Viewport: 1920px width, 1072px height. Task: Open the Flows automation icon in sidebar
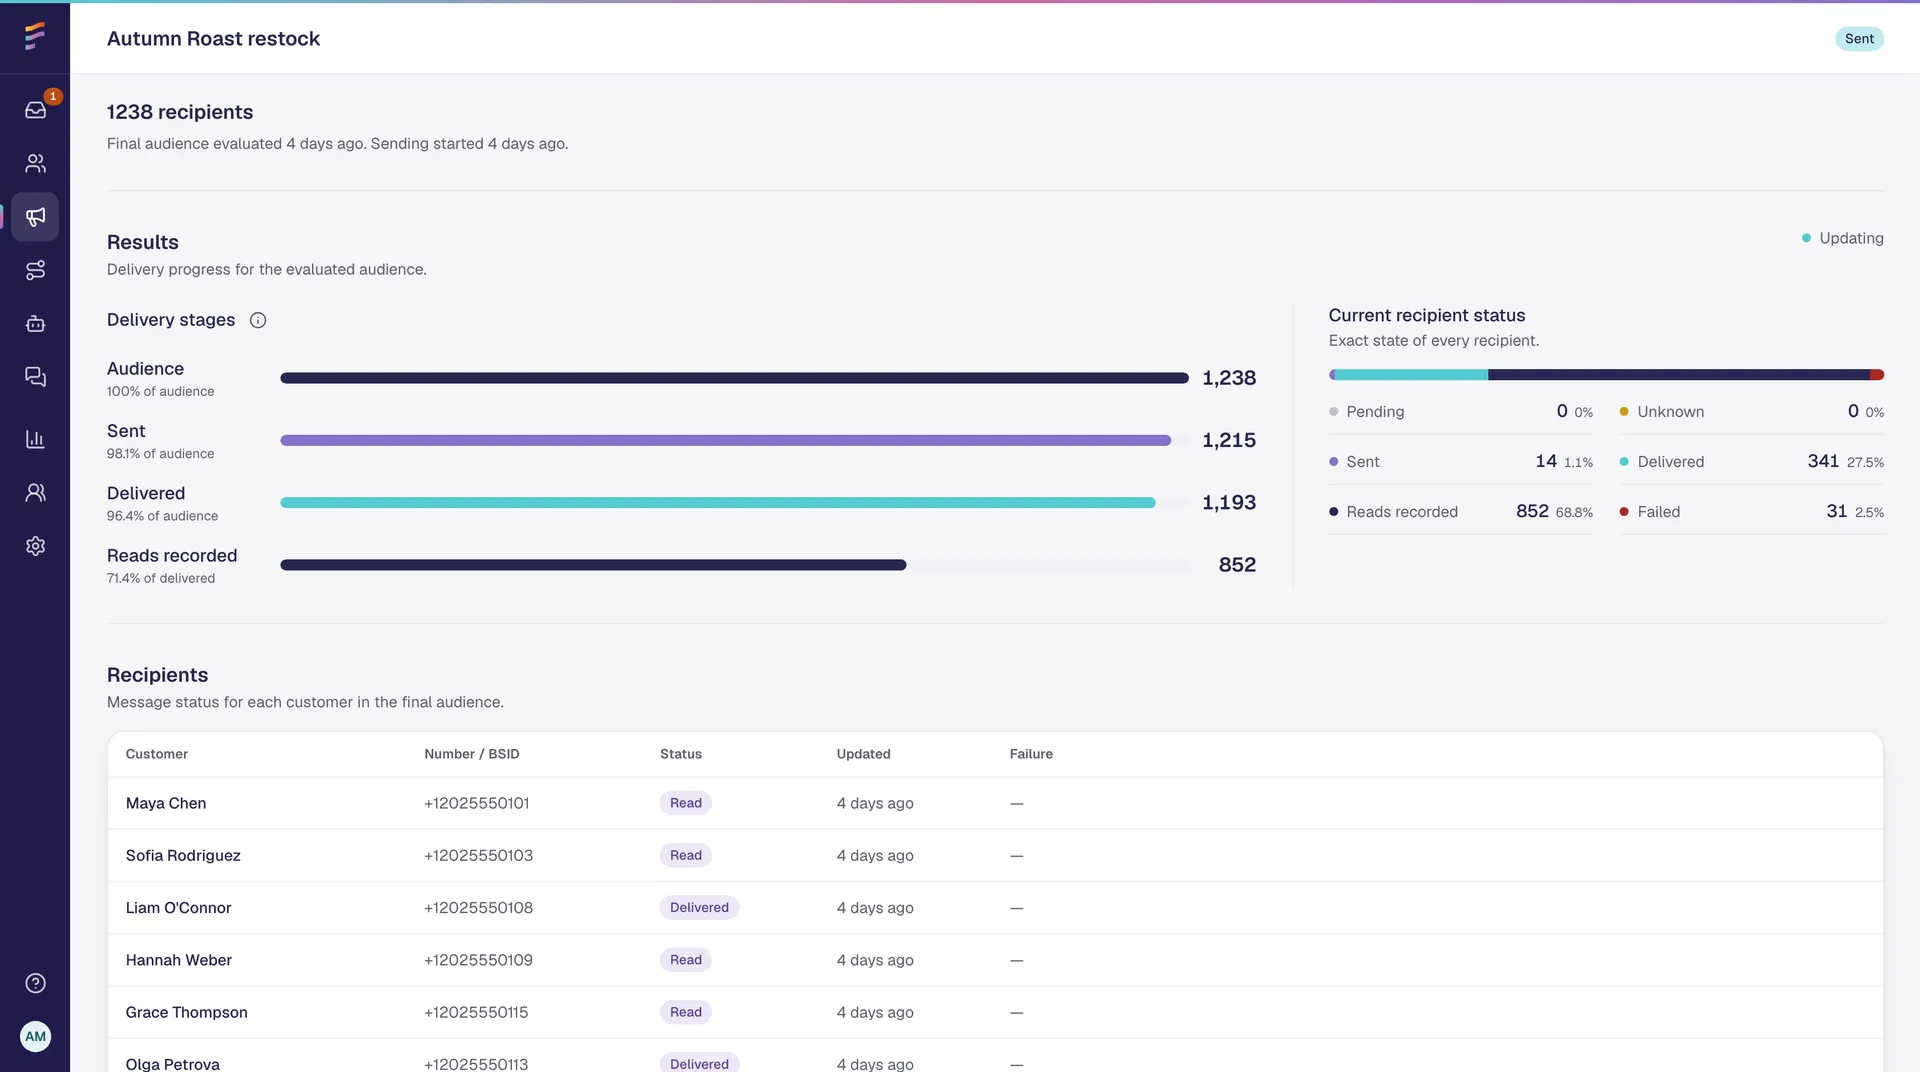point(35,270)
